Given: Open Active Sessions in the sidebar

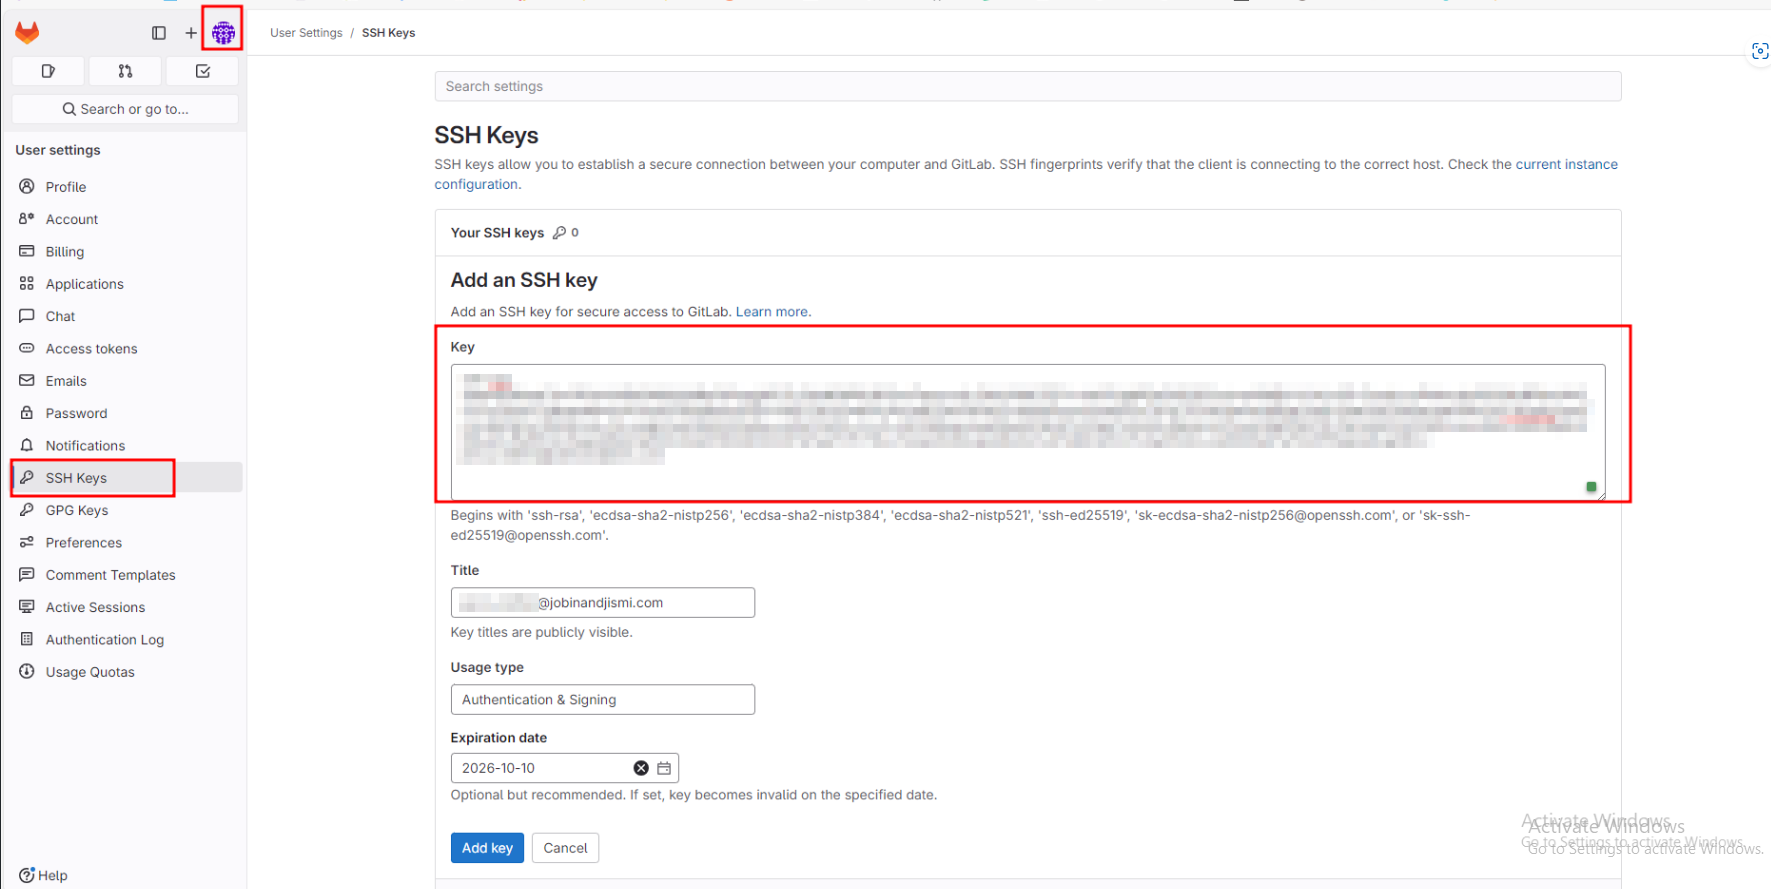Looking at the screenshot, I should 95,608.
